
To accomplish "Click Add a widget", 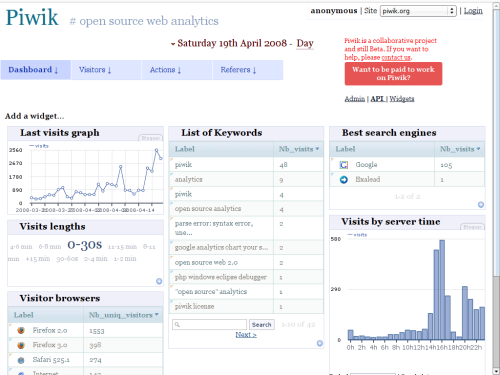I will (x=34, y=116).
